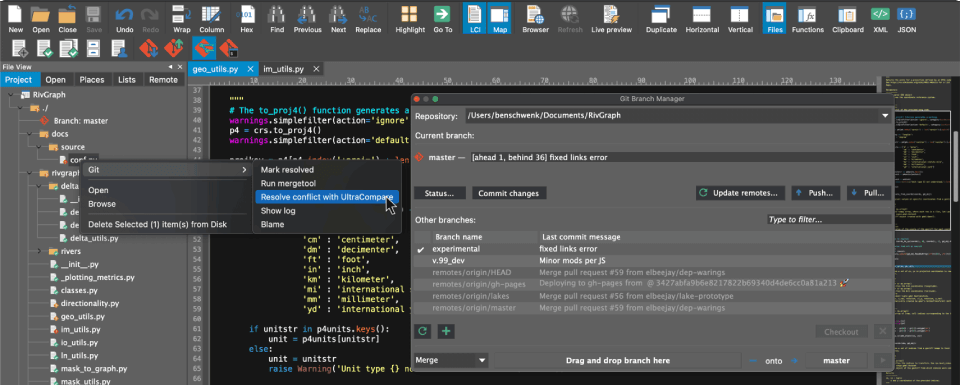Screen dimensions: 960x385
Task: Click the XML manager icon
Action: [880, 19]
